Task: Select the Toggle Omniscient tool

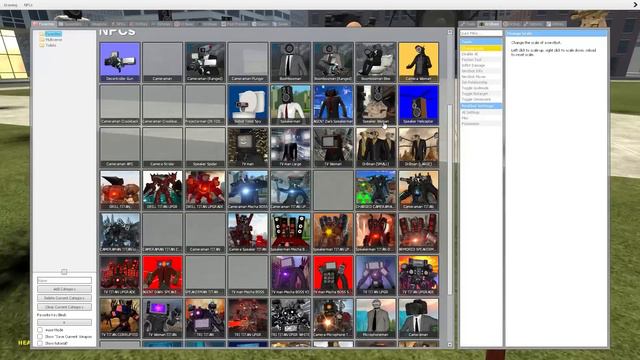Action: pos(481,99)
